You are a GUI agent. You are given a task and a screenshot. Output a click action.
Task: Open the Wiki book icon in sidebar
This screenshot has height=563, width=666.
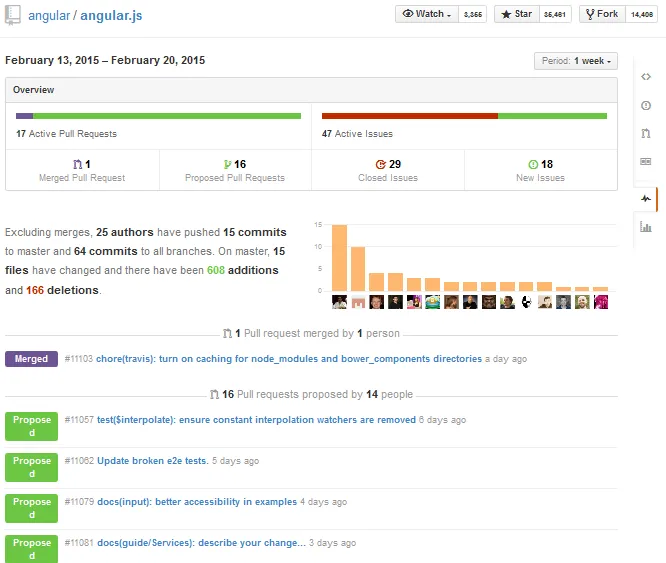(x=645, y=160)
